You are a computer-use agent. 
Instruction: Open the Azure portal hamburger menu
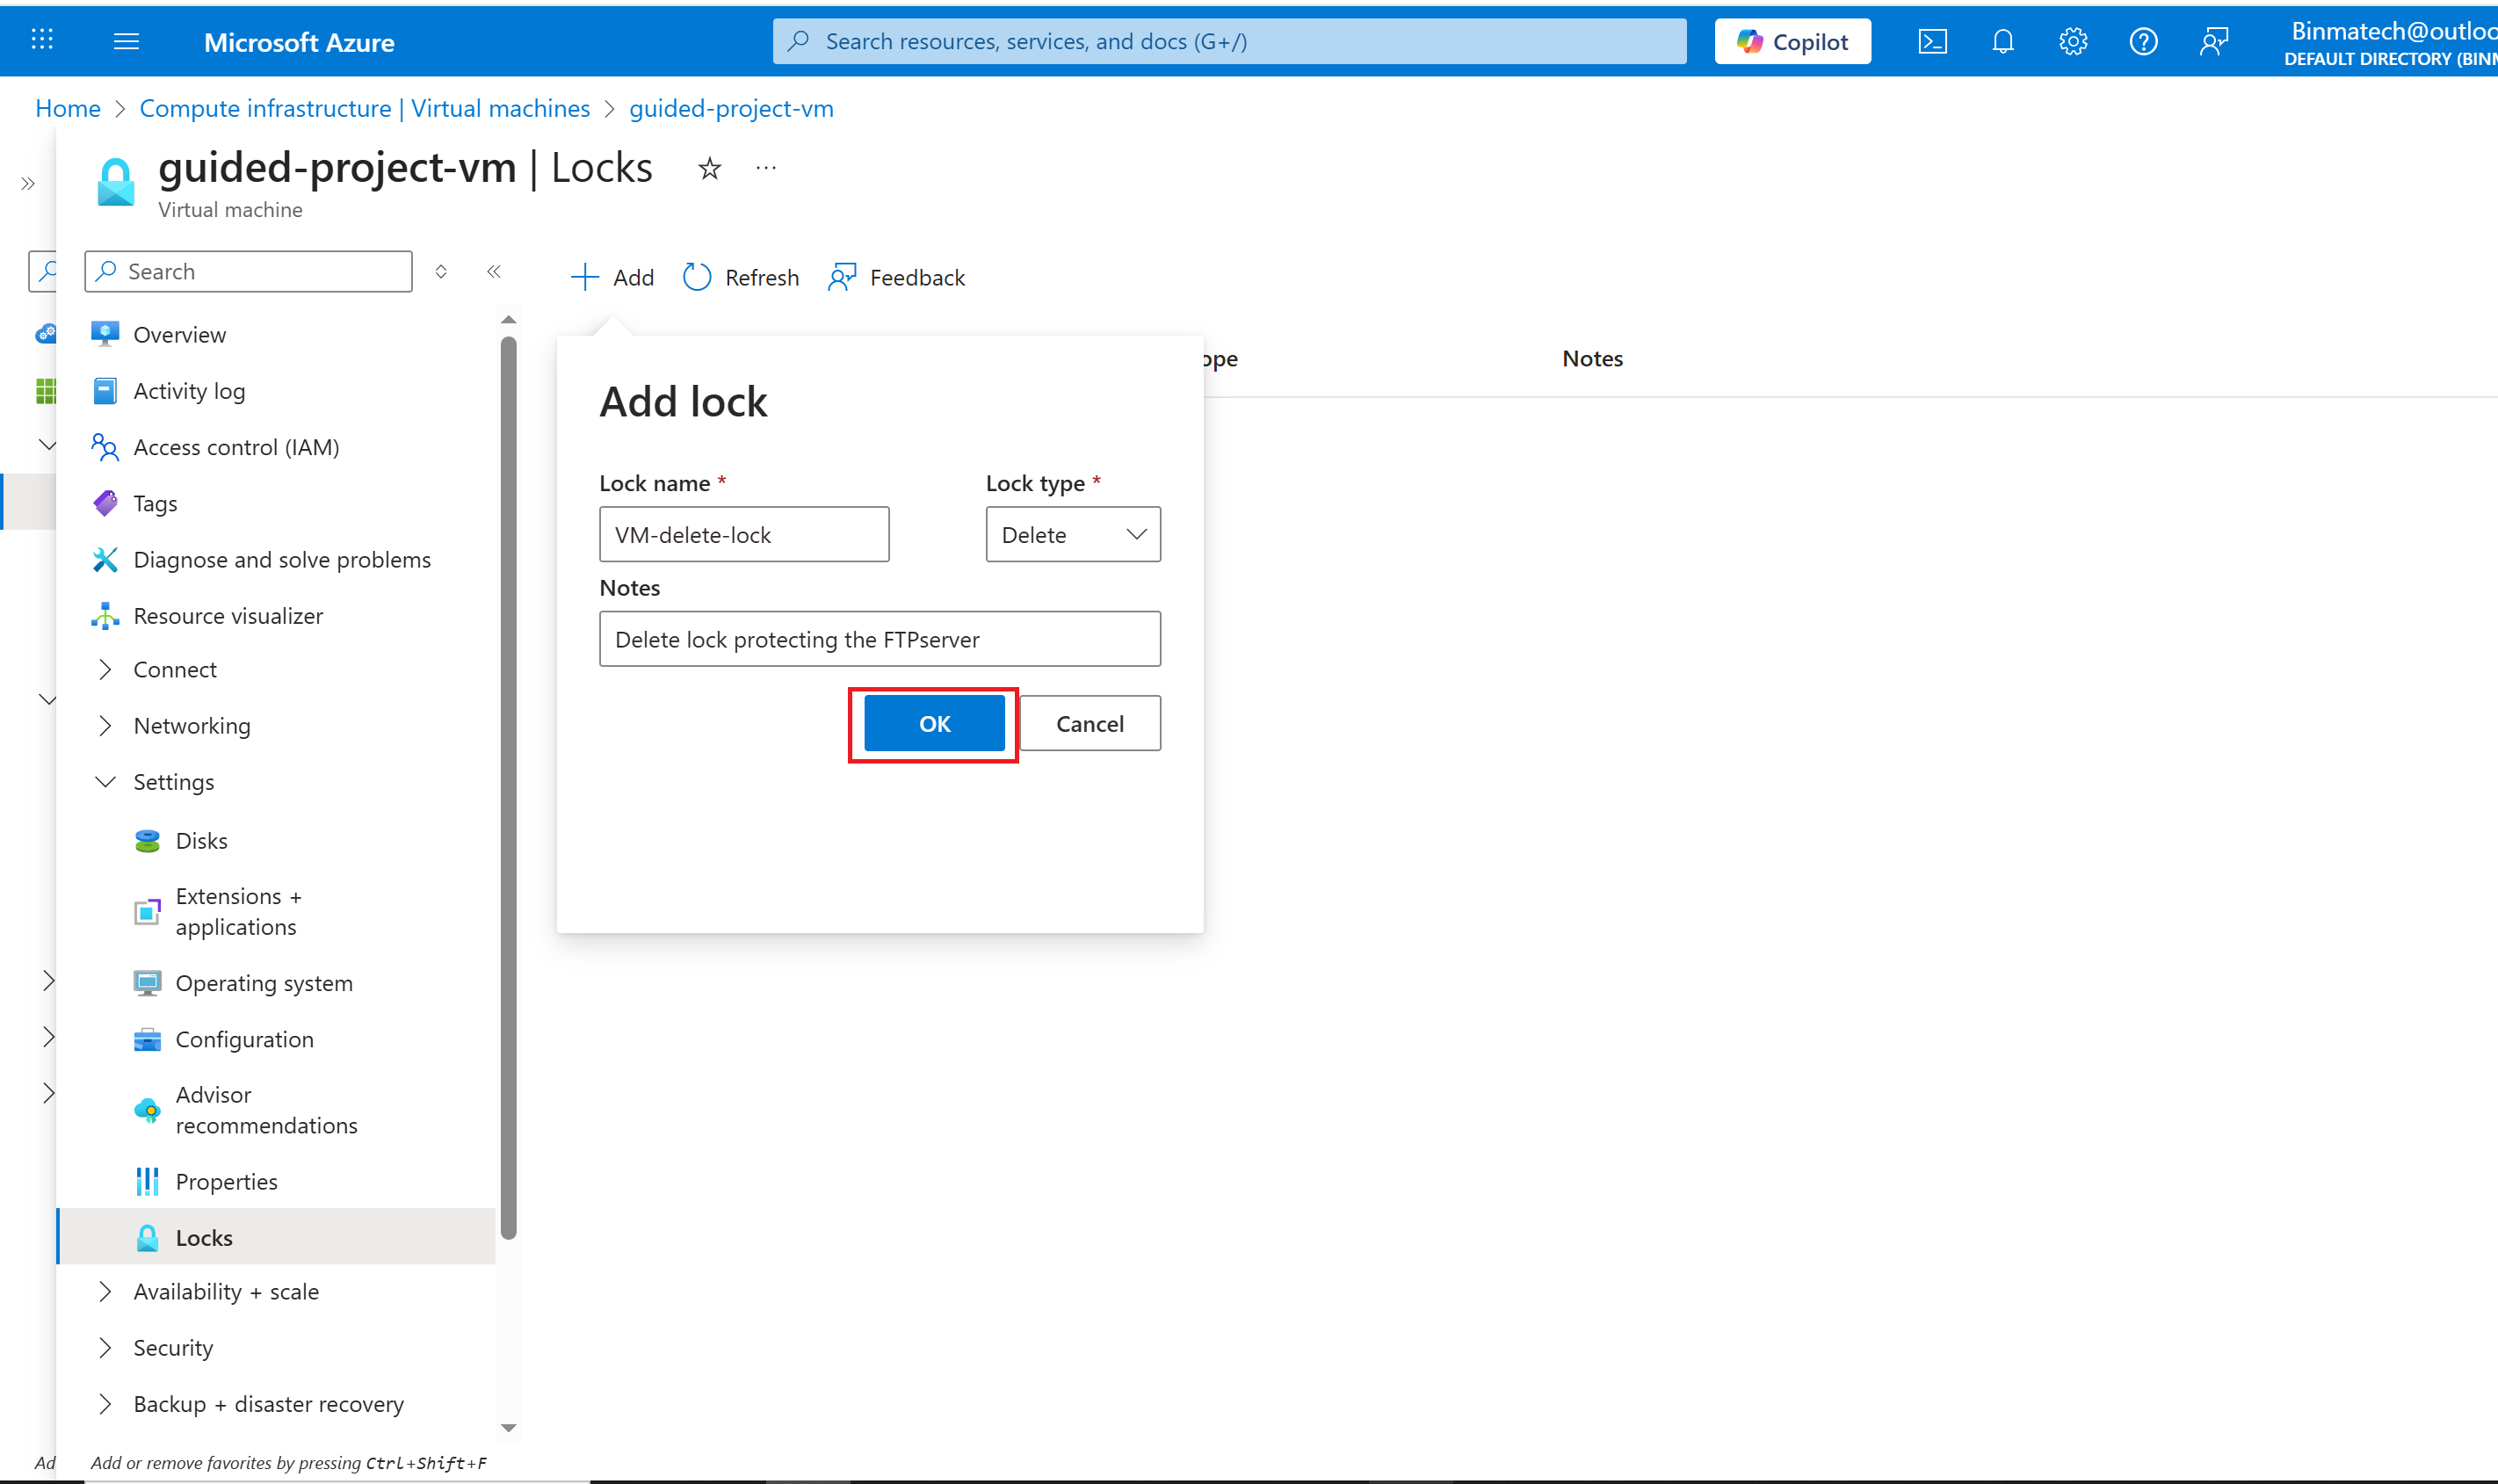[x=126, y=41]
